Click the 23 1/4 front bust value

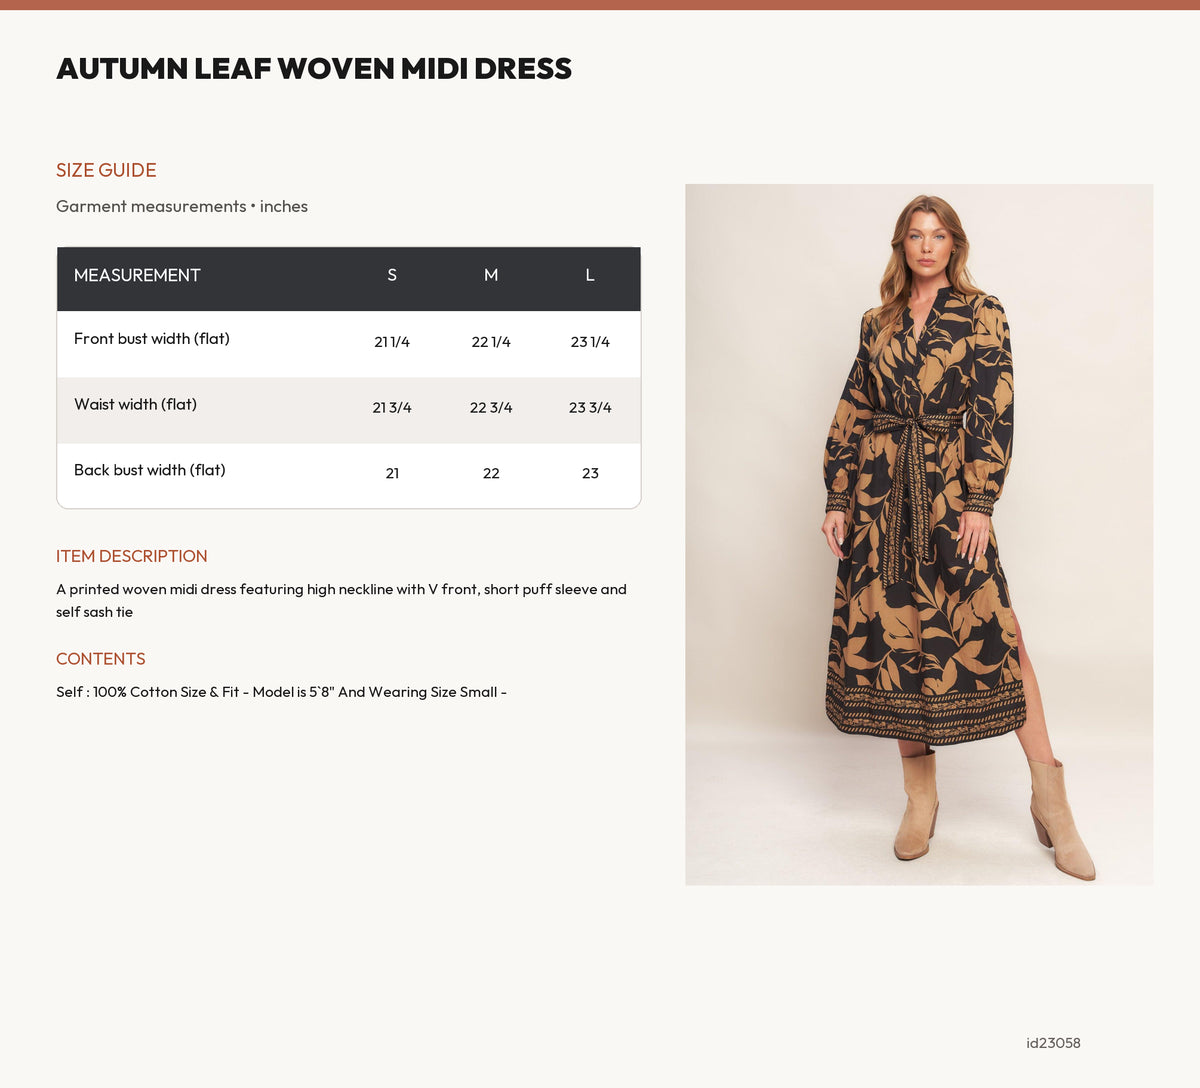coord(590,342)
